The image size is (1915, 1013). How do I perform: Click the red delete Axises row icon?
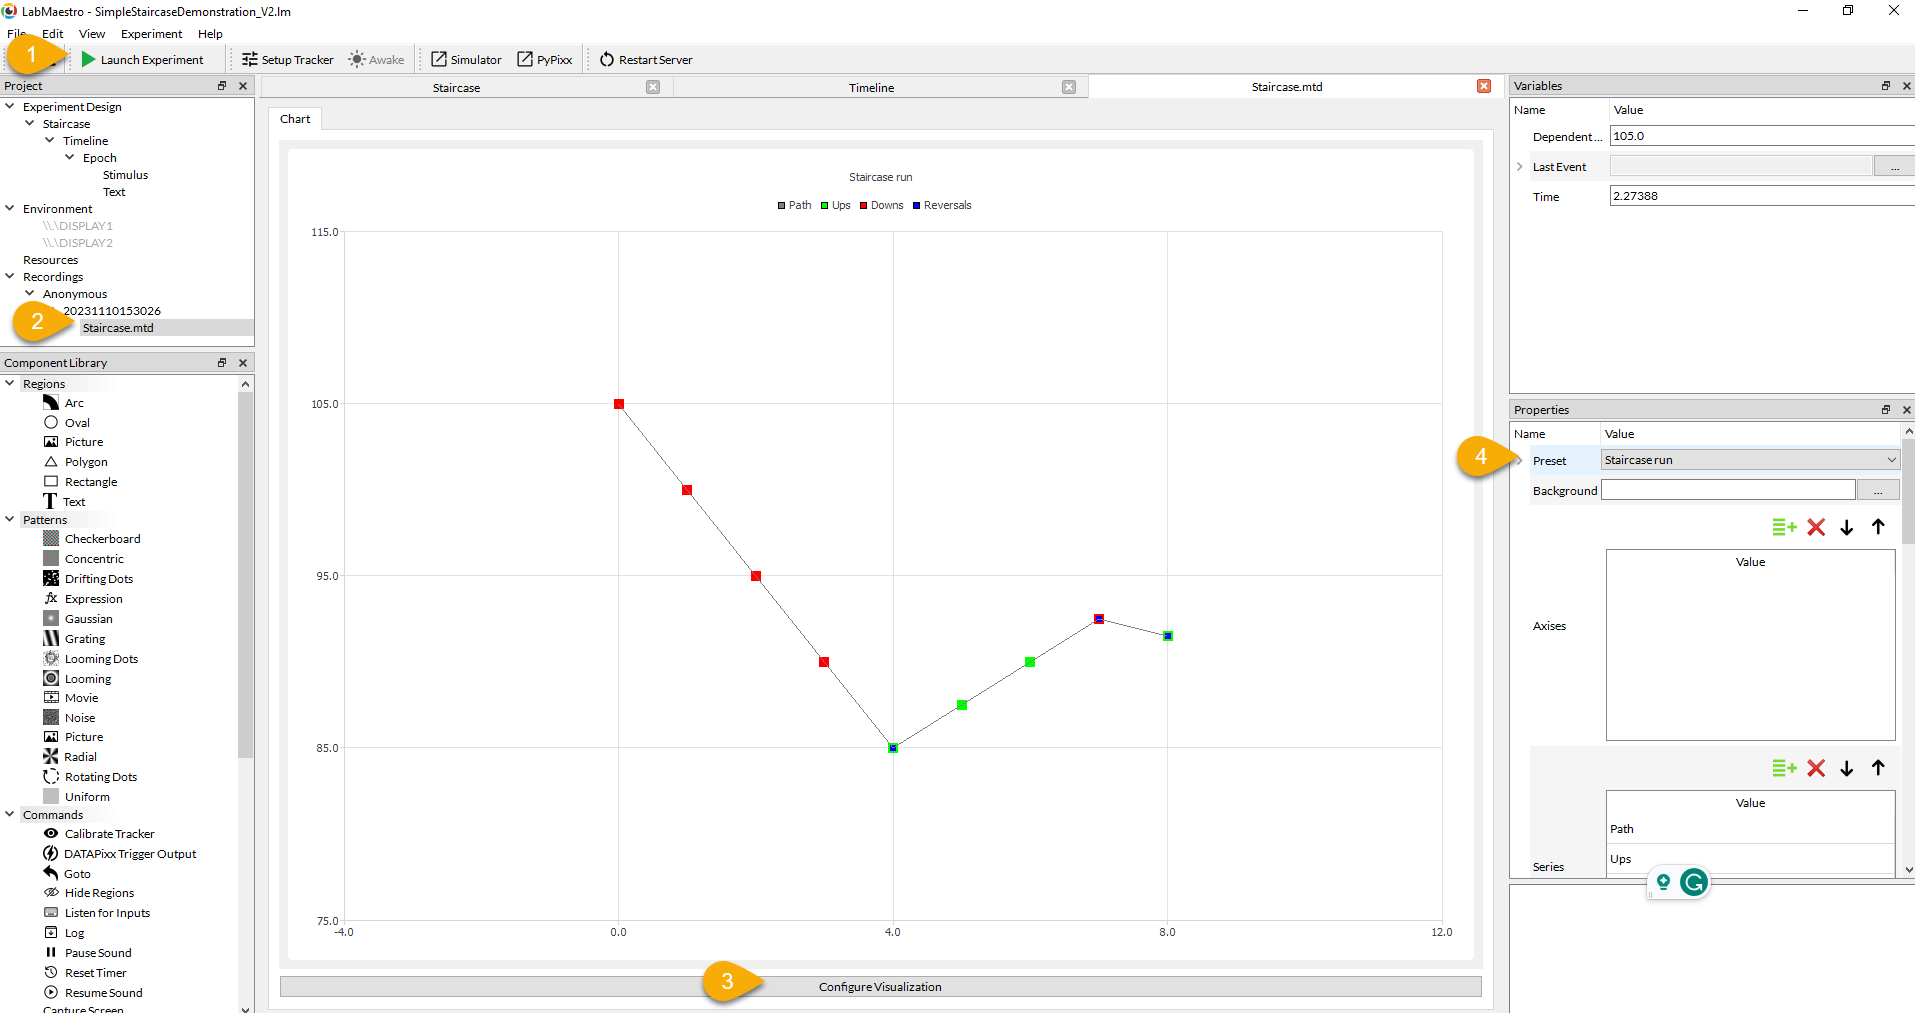pyautogui.click(x=1816, y=527)
